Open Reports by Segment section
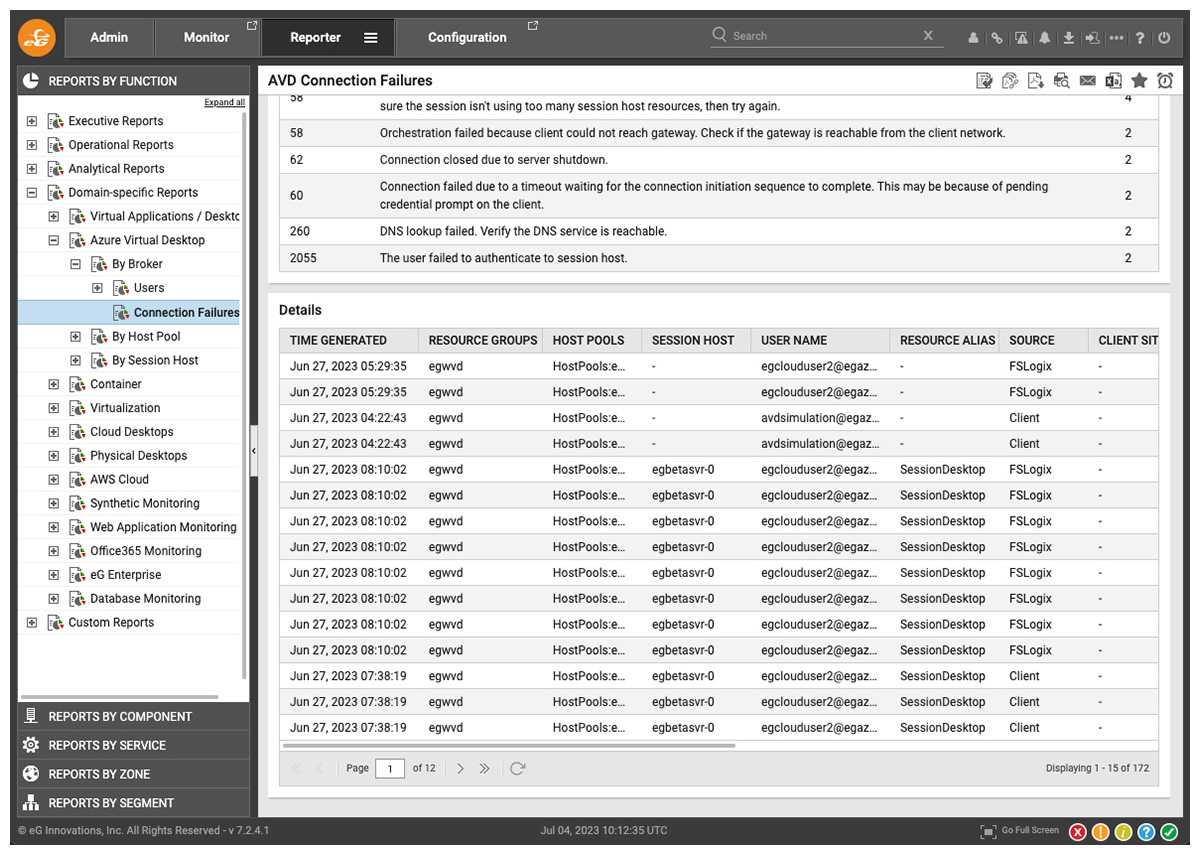 click(x=134, y=803)
